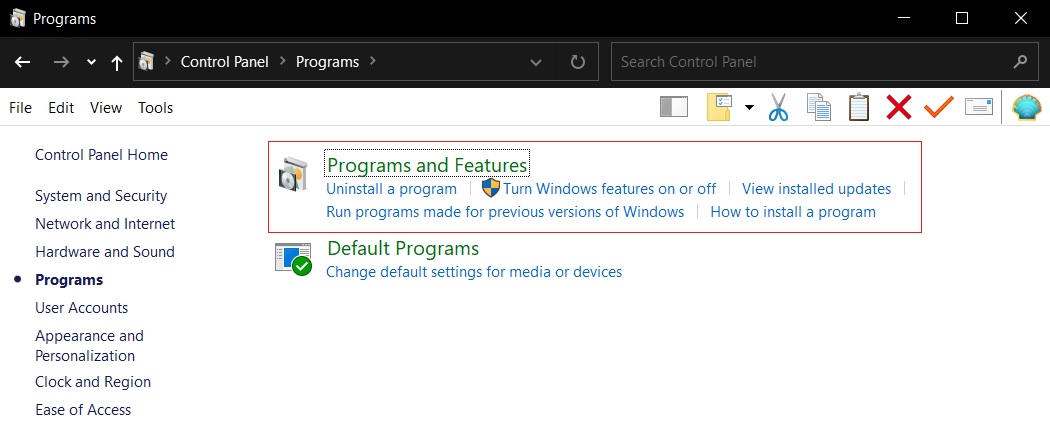This screenshot has height=423, width=1050.
Task: Close the Programs window
Action: (1021, 19)
